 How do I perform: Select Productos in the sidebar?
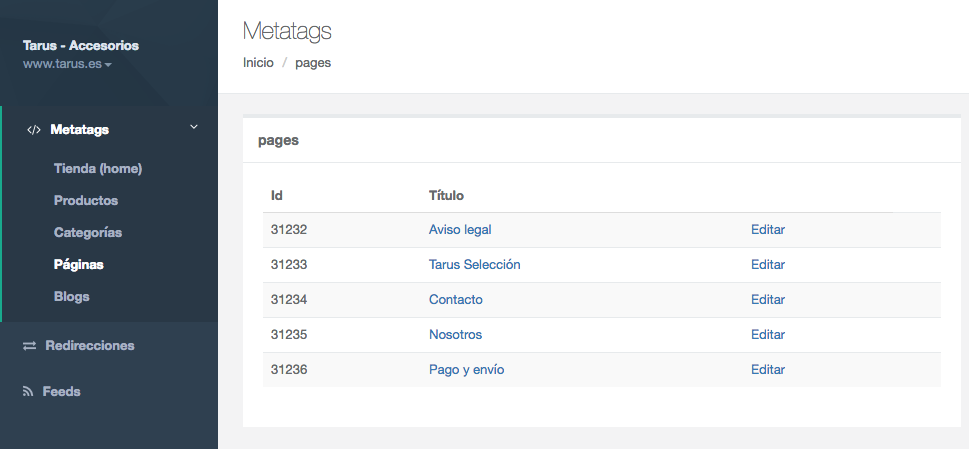pyautogui.click(x=86, y=200)
